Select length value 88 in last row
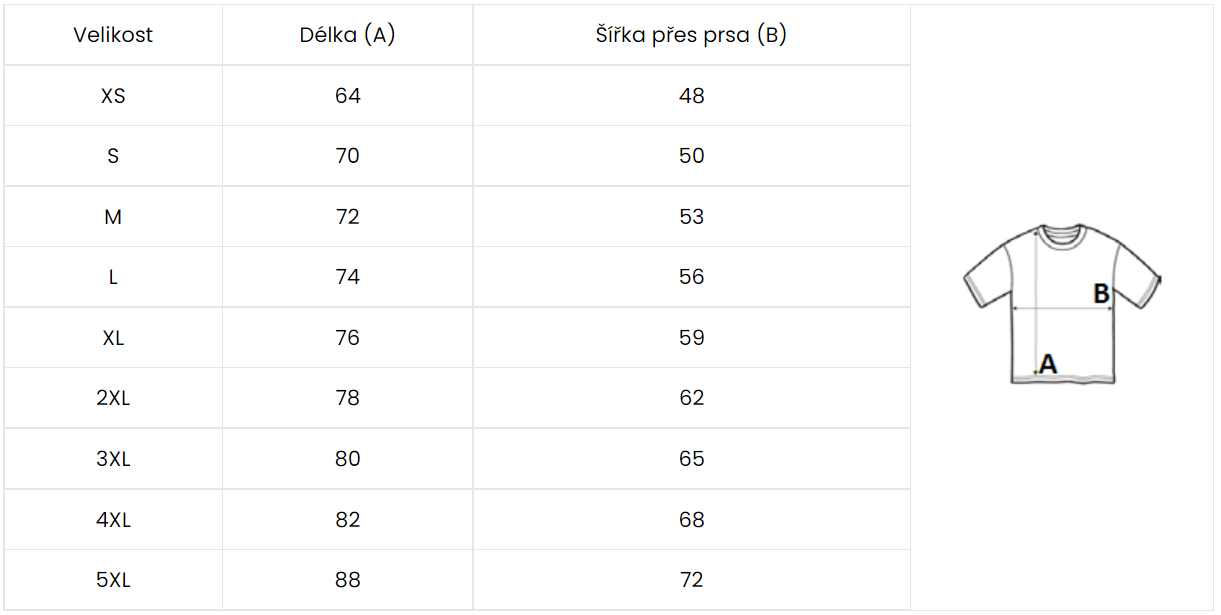Image resolution: width=1221 pixels, height=615 pixels. (347, 580)
